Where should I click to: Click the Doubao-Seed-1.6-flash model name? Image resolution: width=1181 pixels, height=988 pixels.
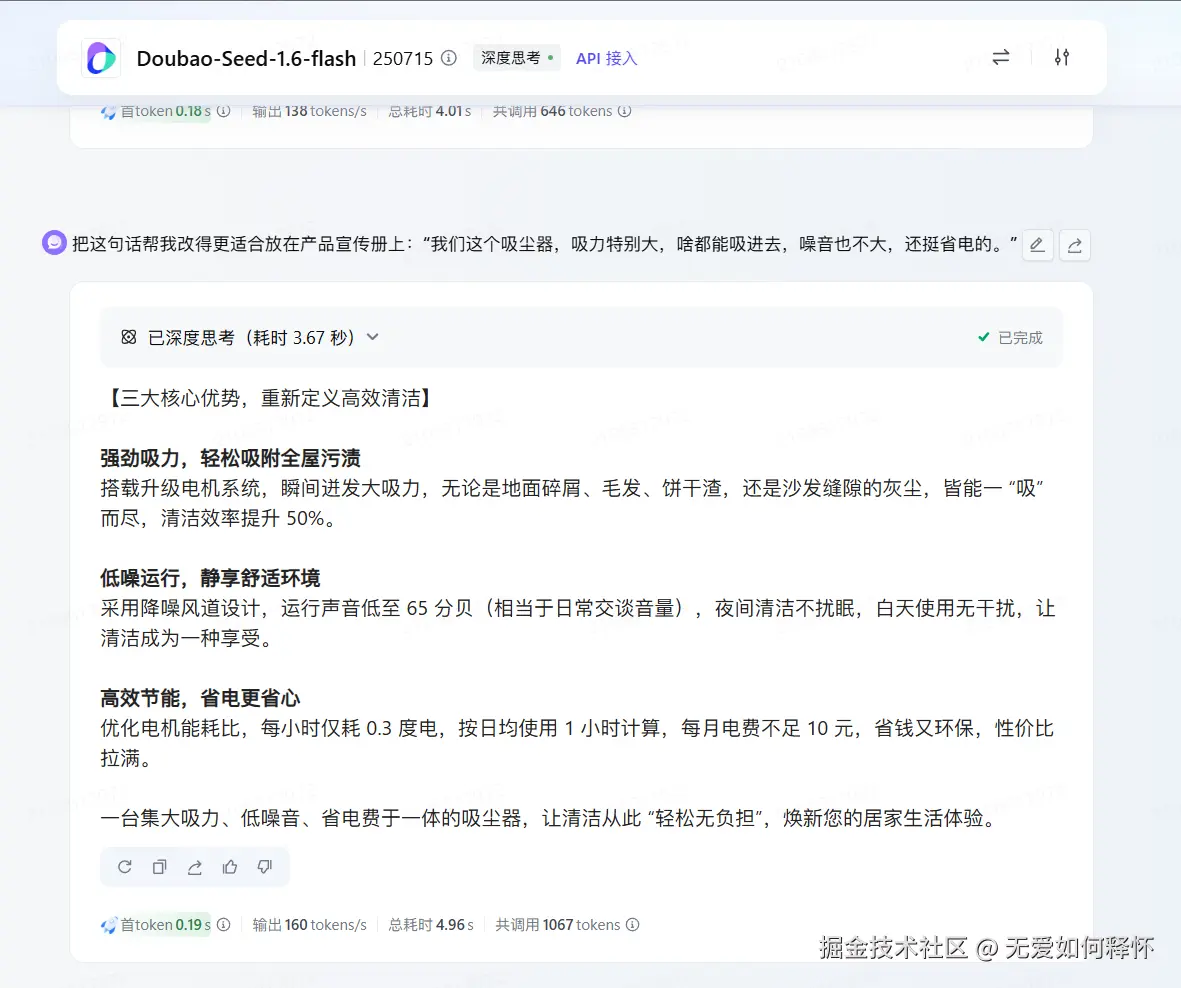[246, 58]
